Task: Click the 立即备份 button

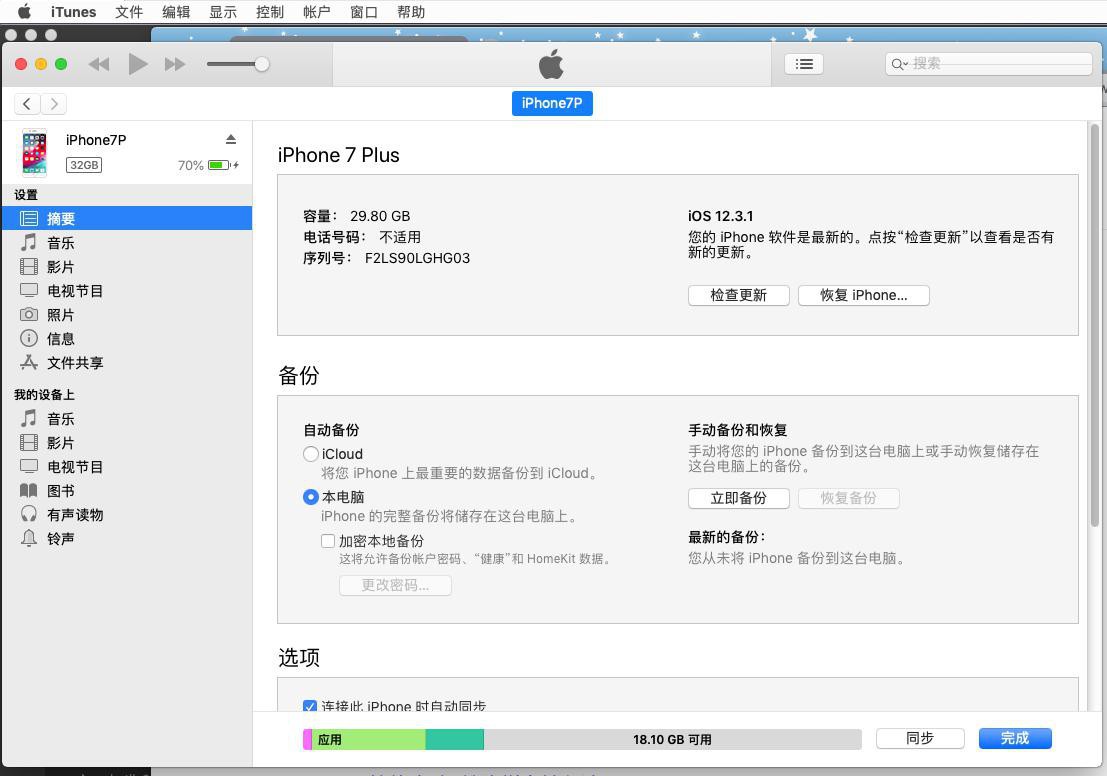Action: point(738,499)
